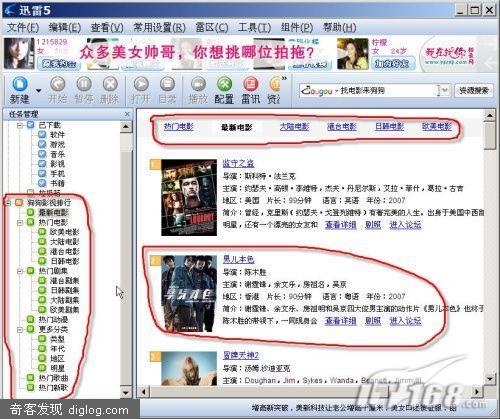500x419 pixels.
Task: Click the 日韩电影 icon in sidebar tree
Action: coord(42,261)
